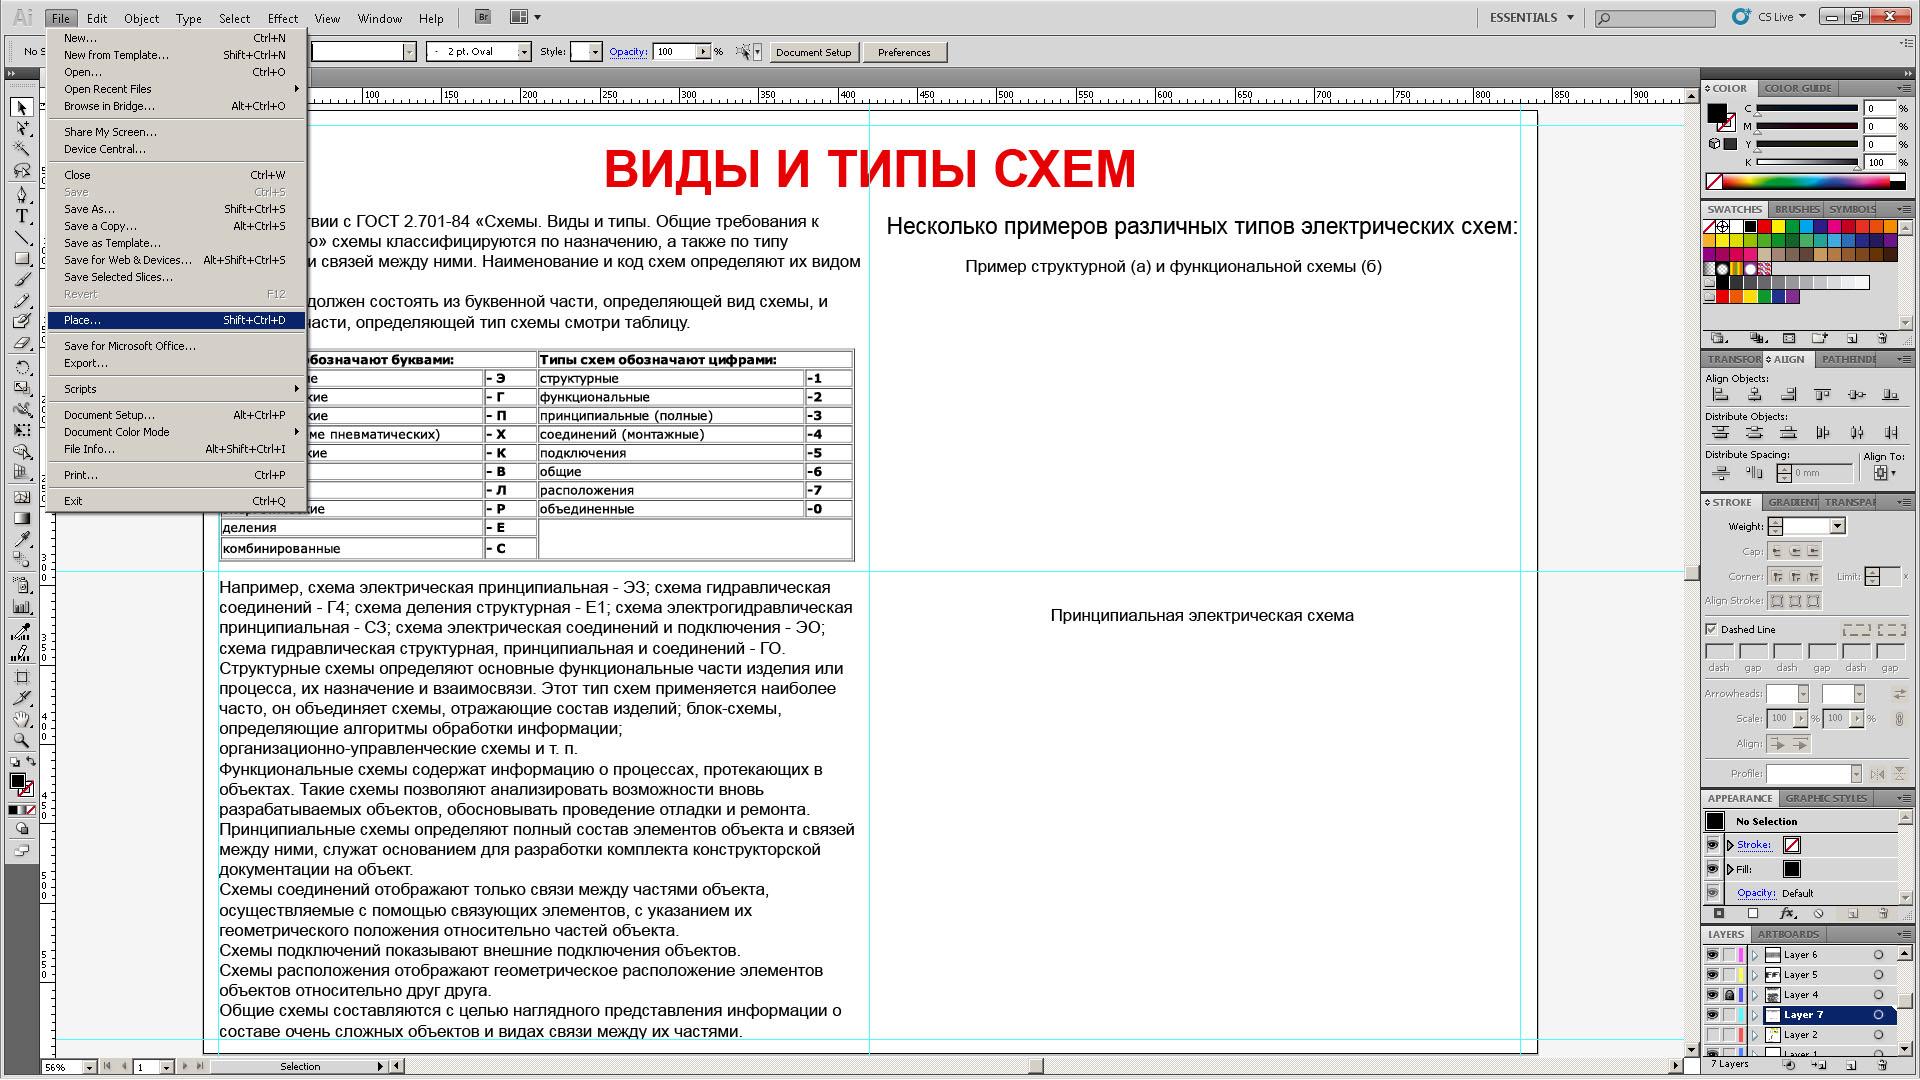Select the Paintbrush tool
The image size is (1920, 1080).
tap(22, 280)
